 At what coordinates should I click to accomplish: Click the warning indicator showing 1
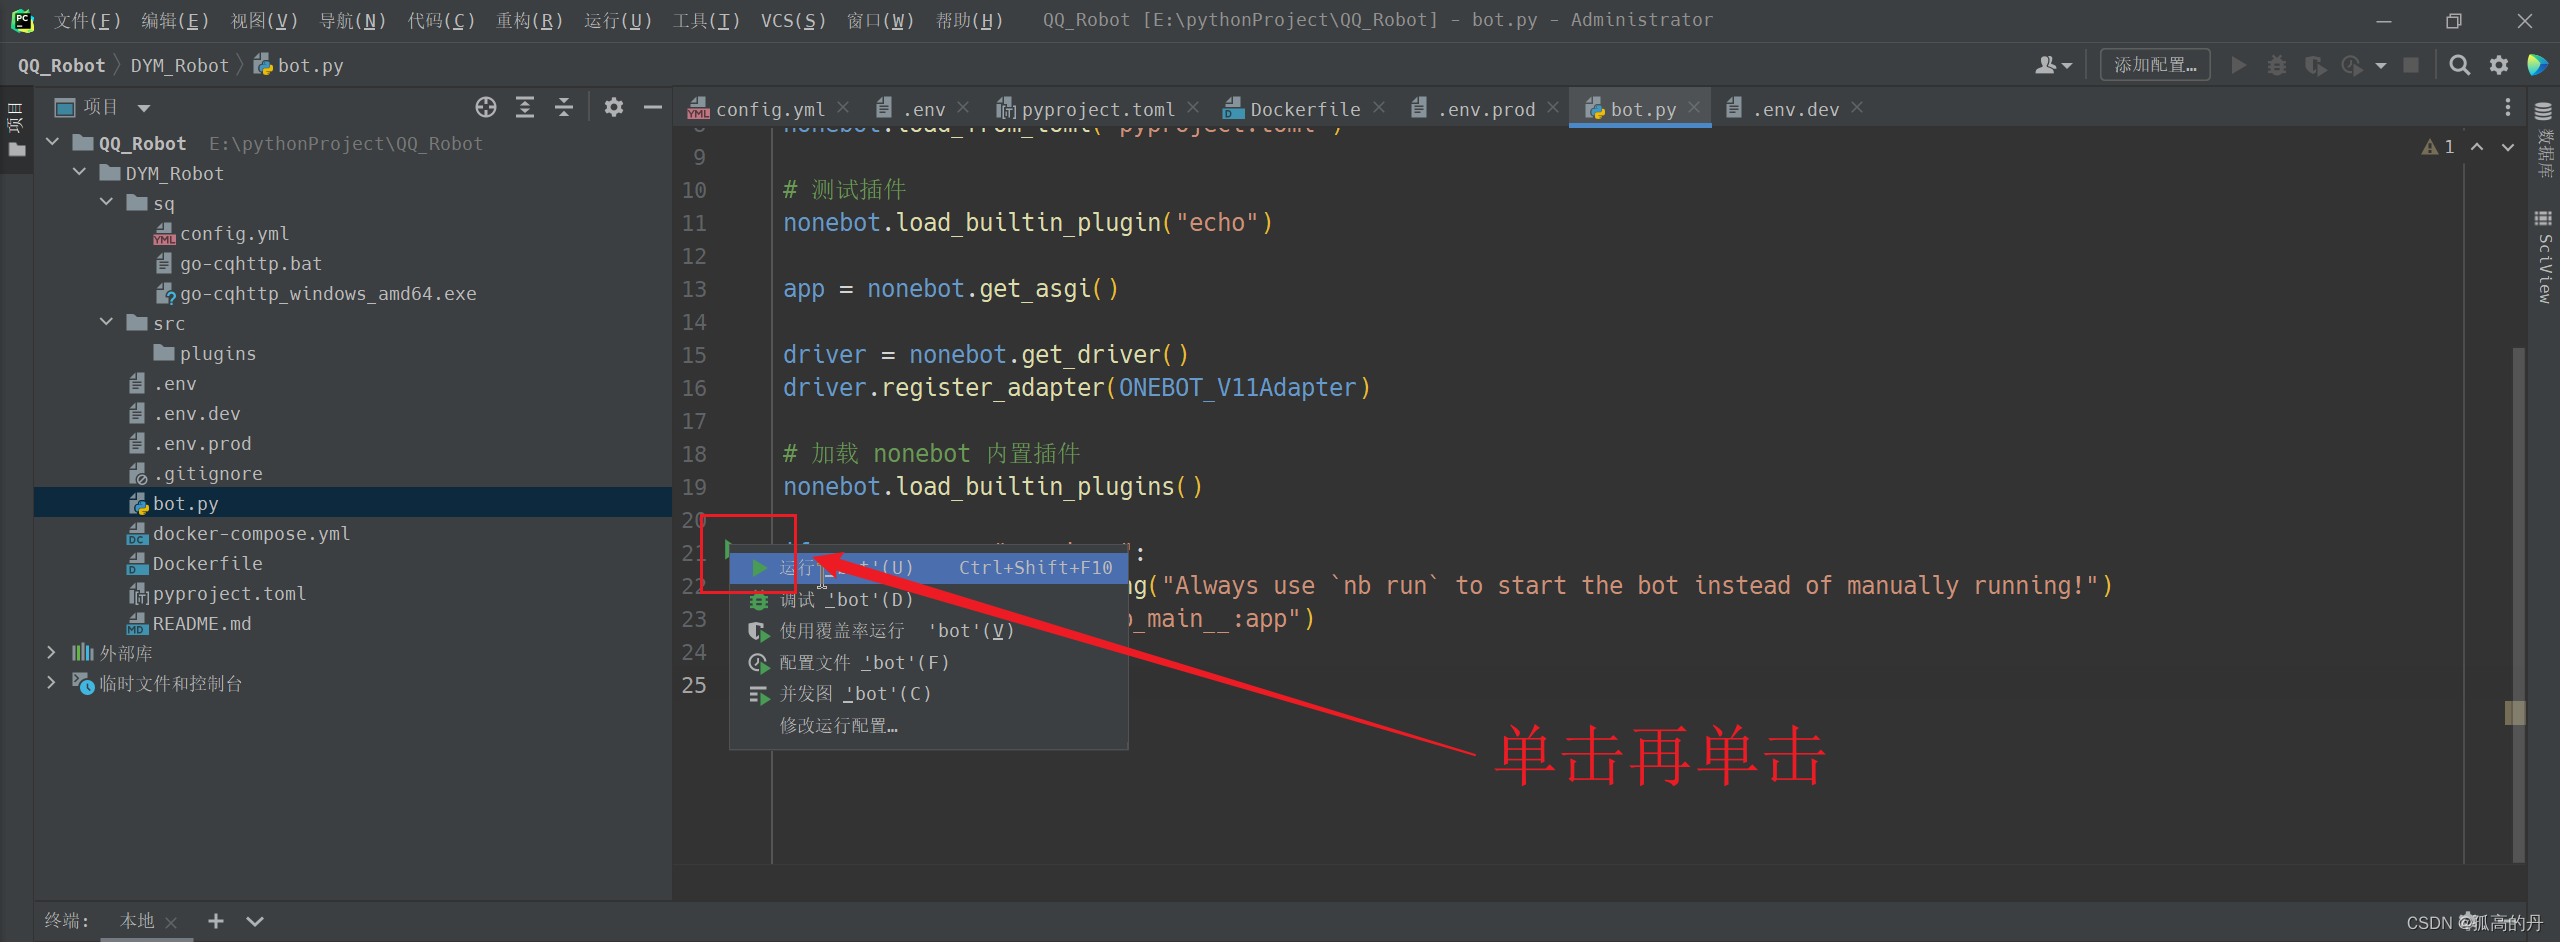2438,147
